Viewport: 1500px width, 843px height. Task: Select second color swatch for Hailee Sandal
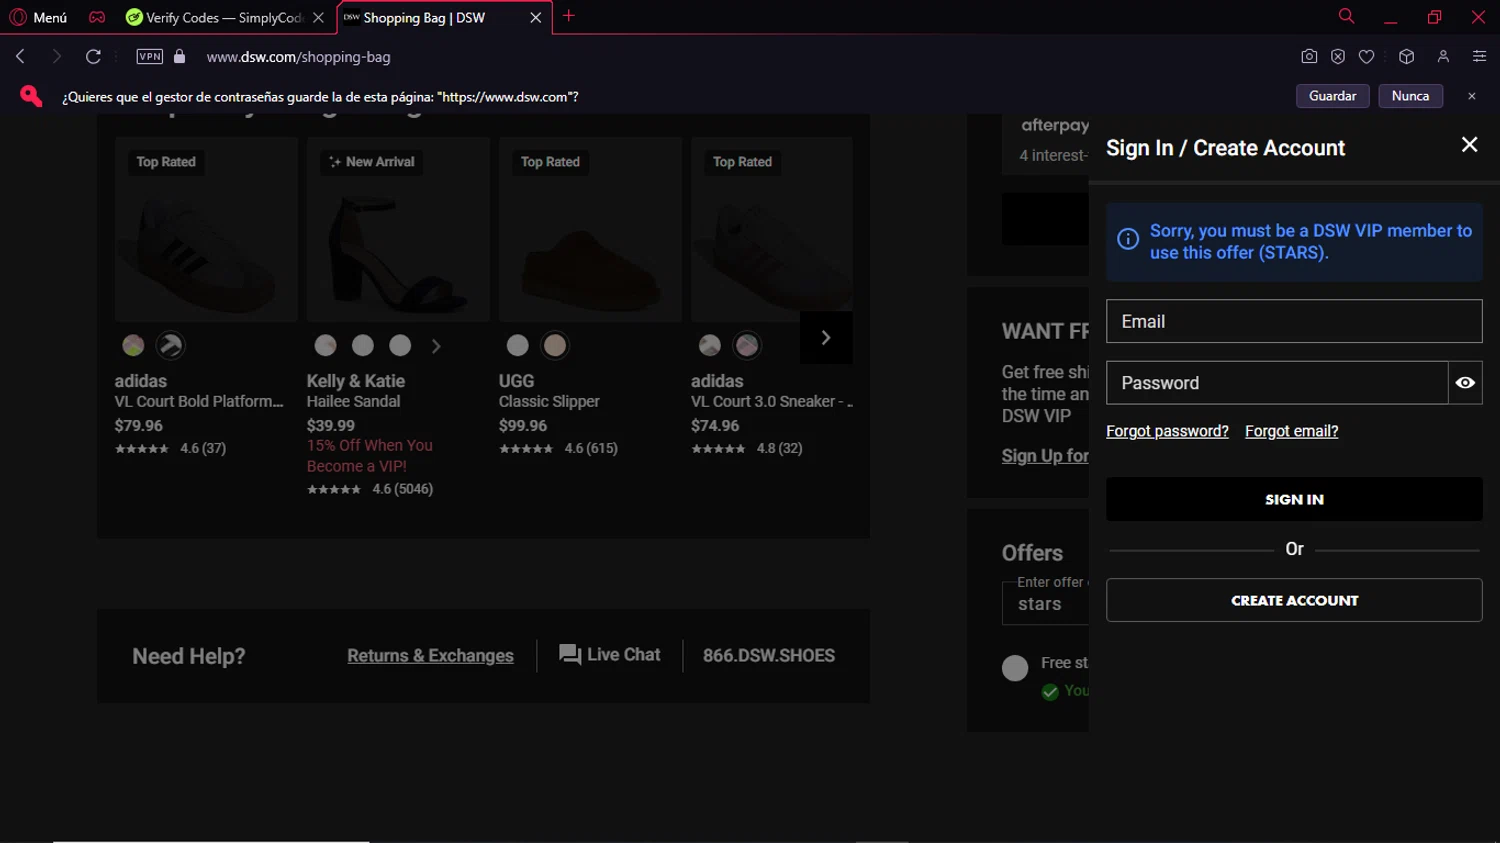pos(363,346)
